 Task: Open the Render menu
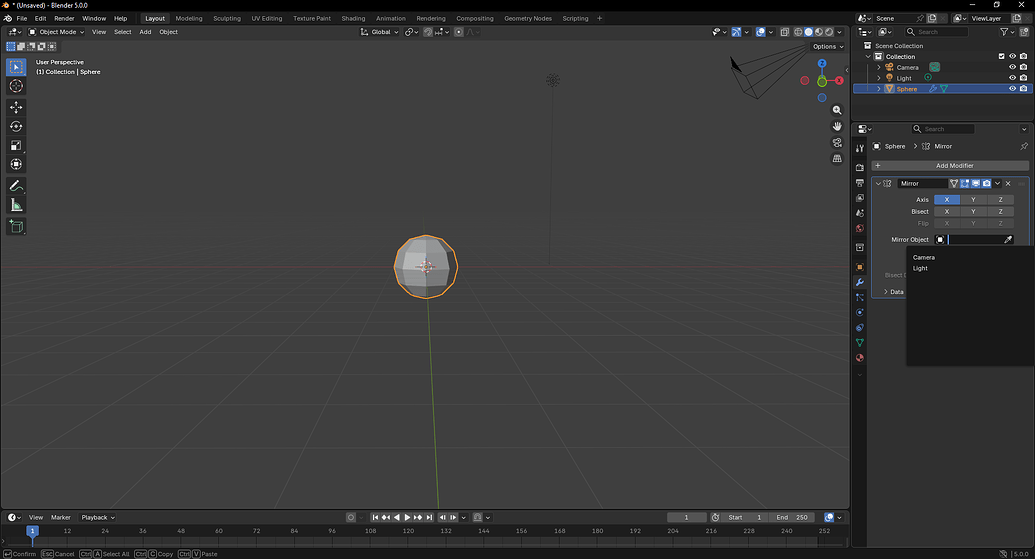click(64, 18)
